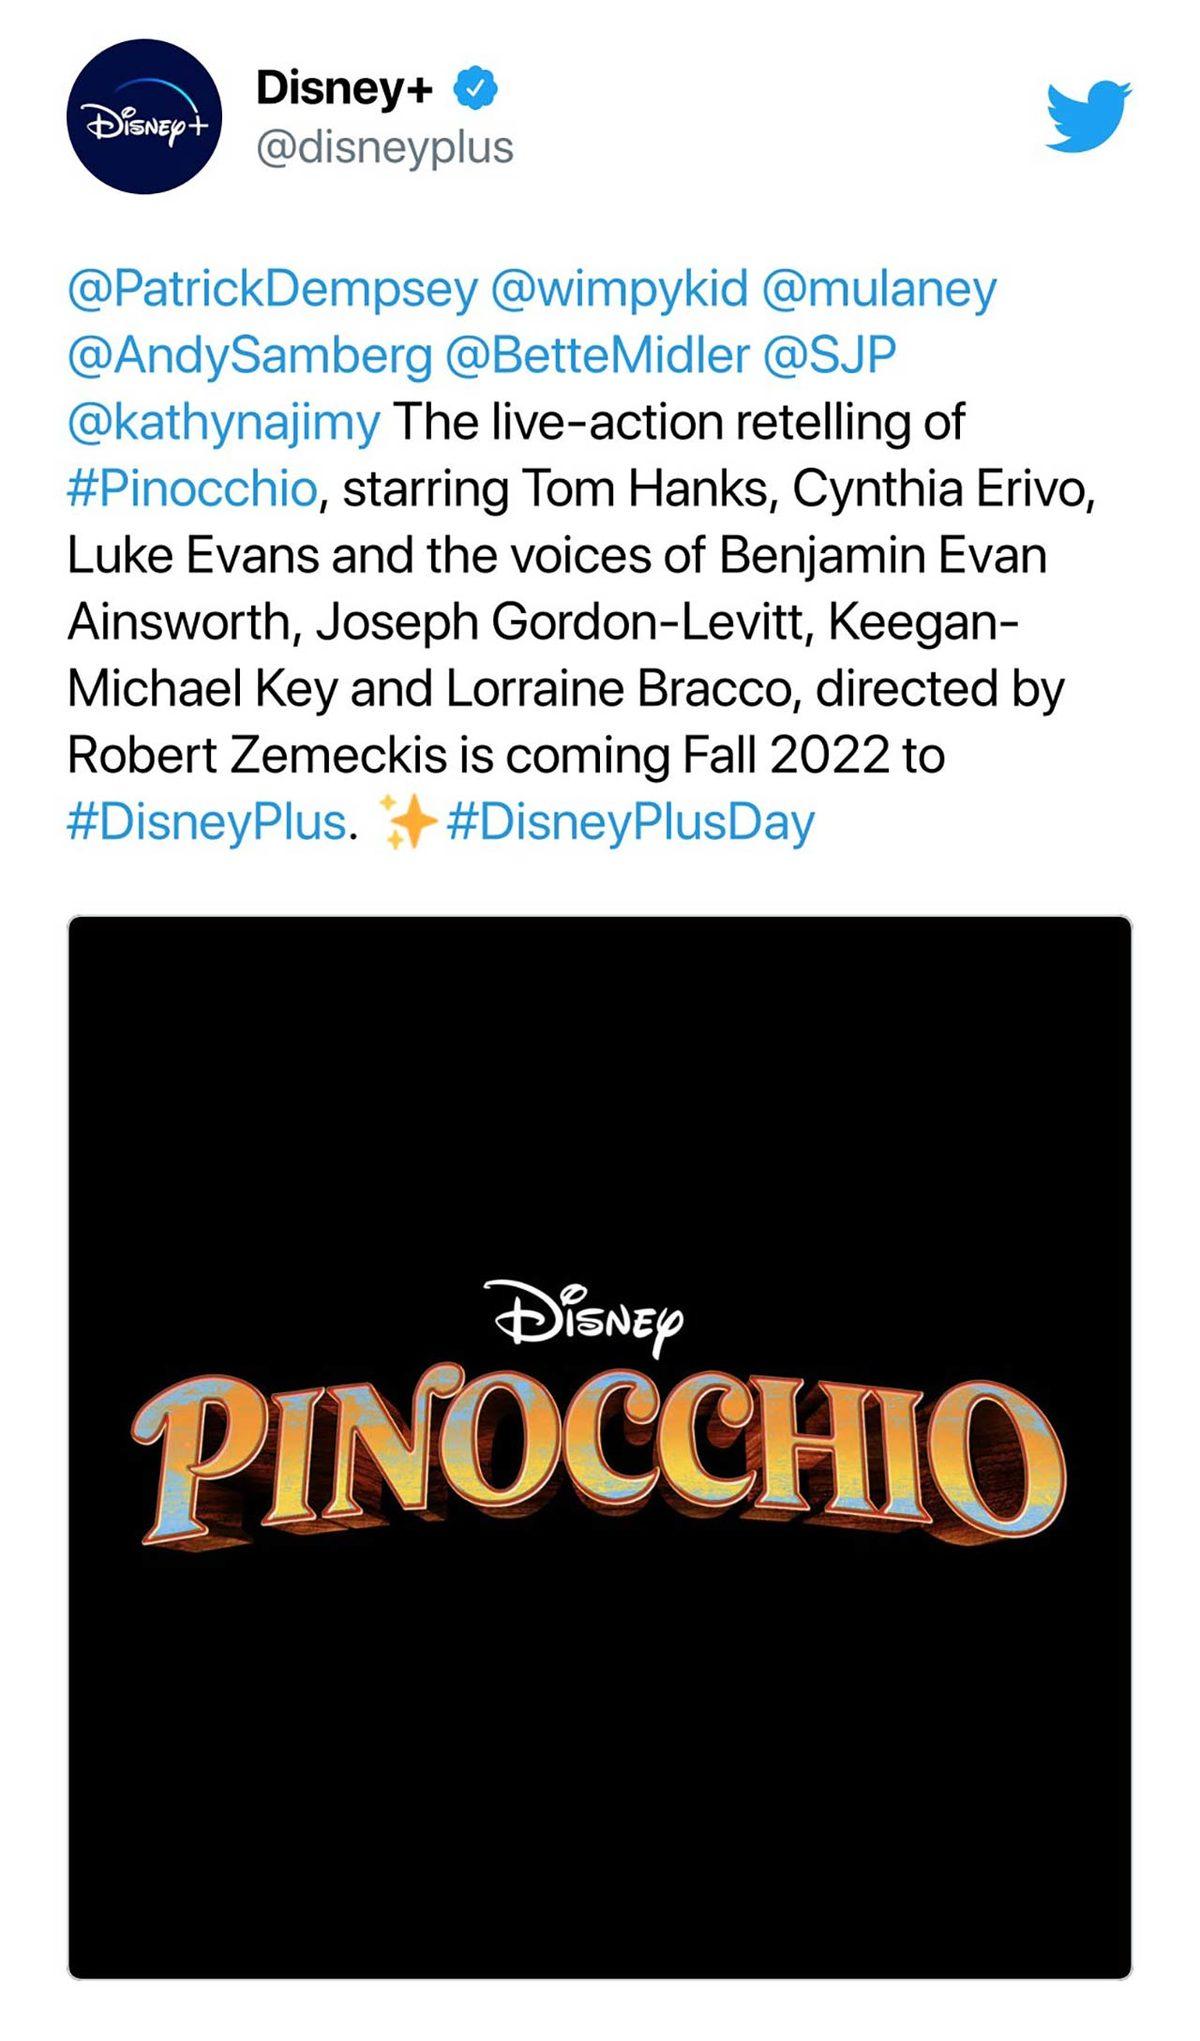Open the @mulaney mention
This screenshot has width=1200, height=2041.
(879, 290)
